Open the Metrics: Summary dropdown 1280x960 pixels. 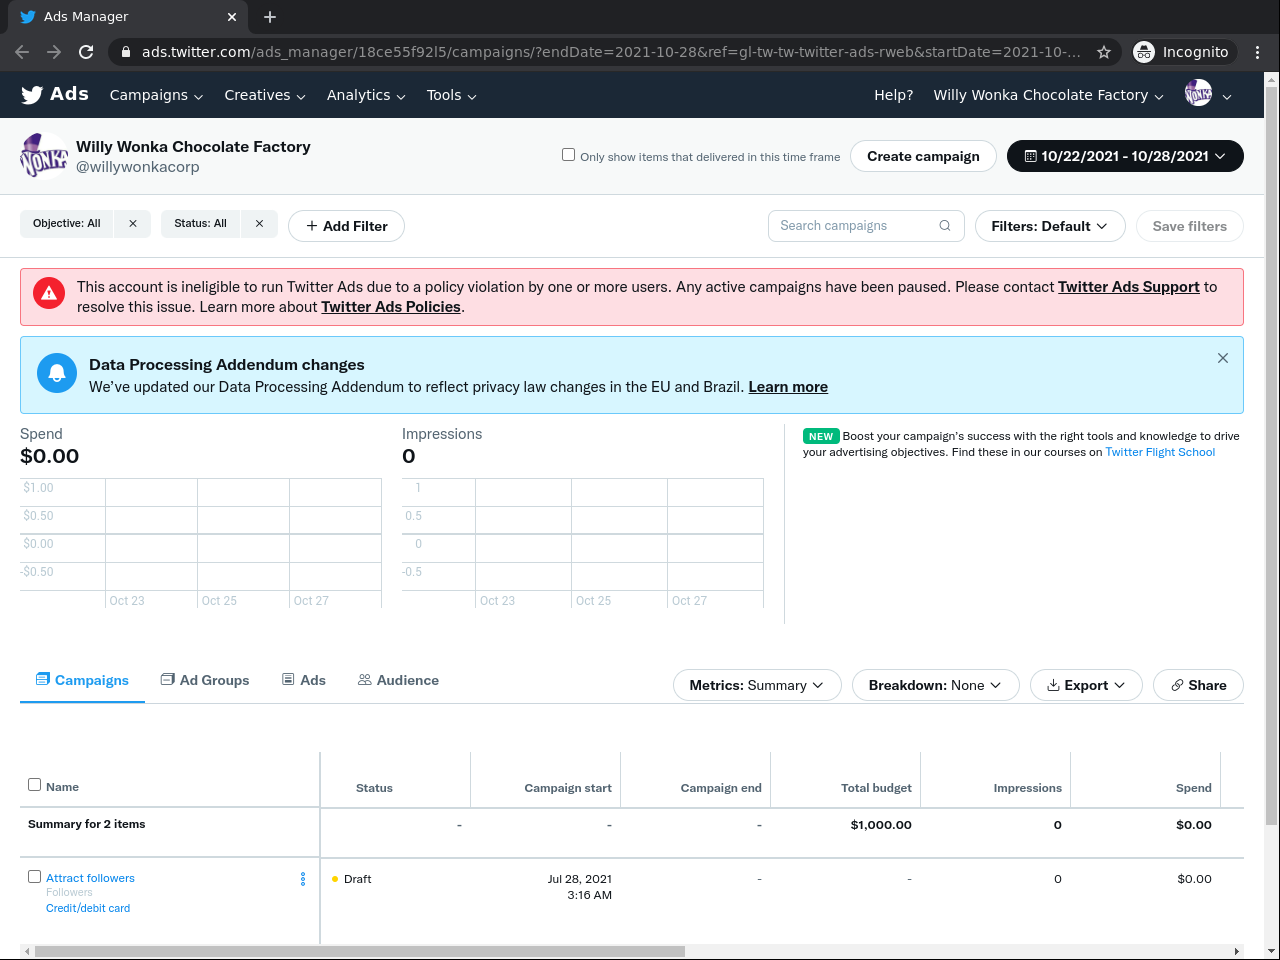(x=757, y=685)
